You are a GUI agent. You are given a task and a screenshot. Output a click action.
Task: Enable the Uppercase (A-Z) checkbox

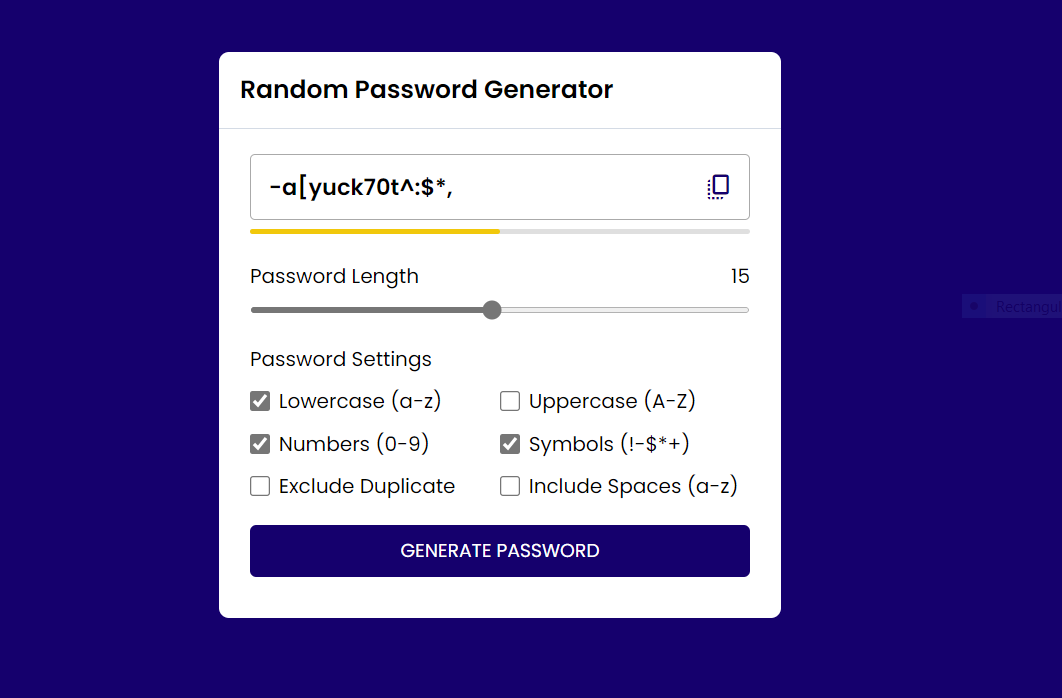tap(510, 401)
